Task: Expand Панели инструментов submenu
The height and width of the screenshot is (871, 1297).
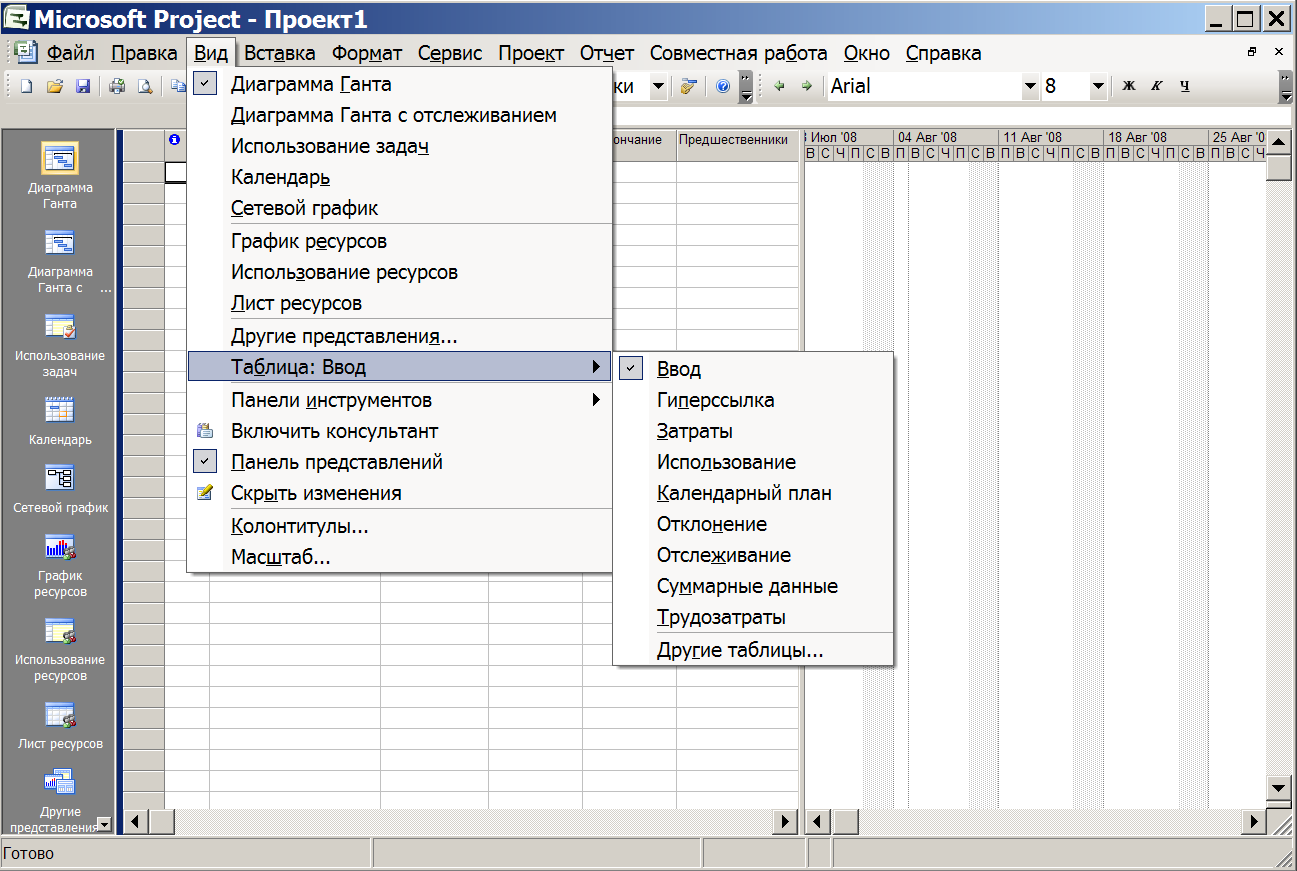Action: [400, 400]
